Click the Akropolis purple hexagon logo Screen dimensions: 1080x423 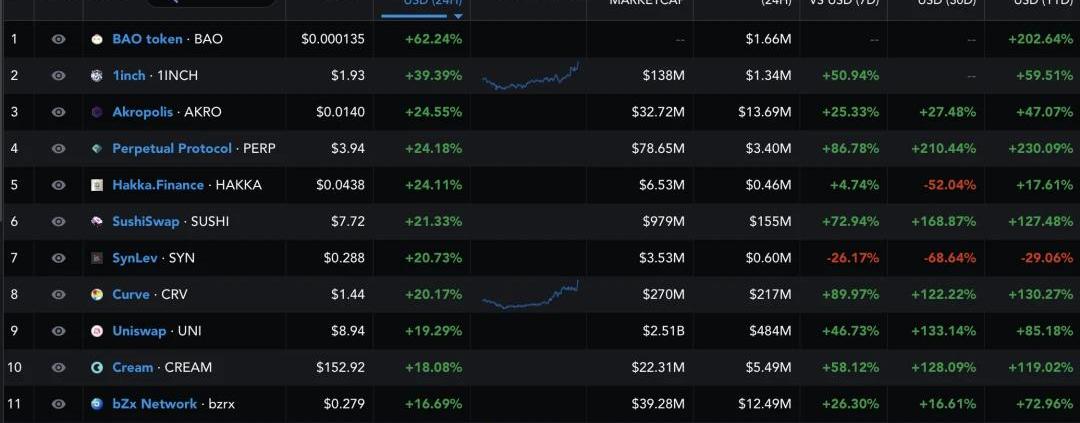click(x=97, y=112)
